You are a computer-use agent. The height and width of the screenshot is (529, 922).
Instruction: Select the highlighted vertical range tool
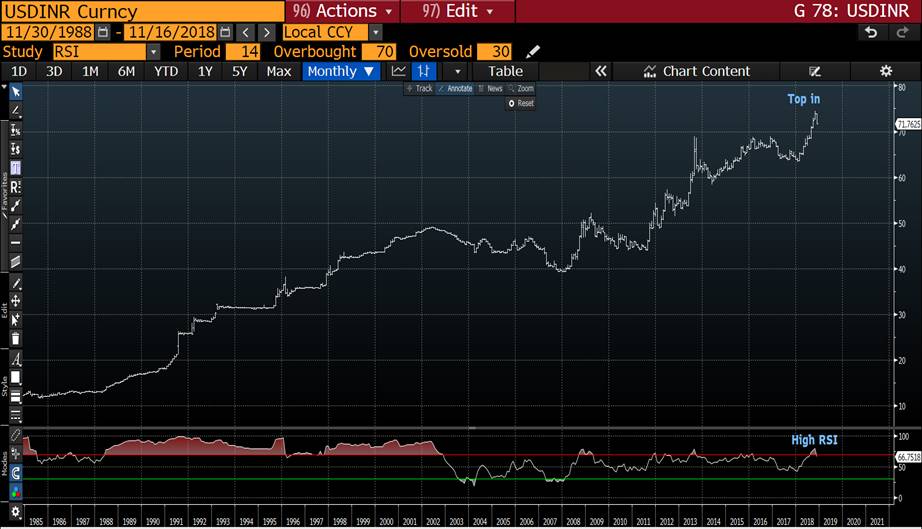point(16,168)
